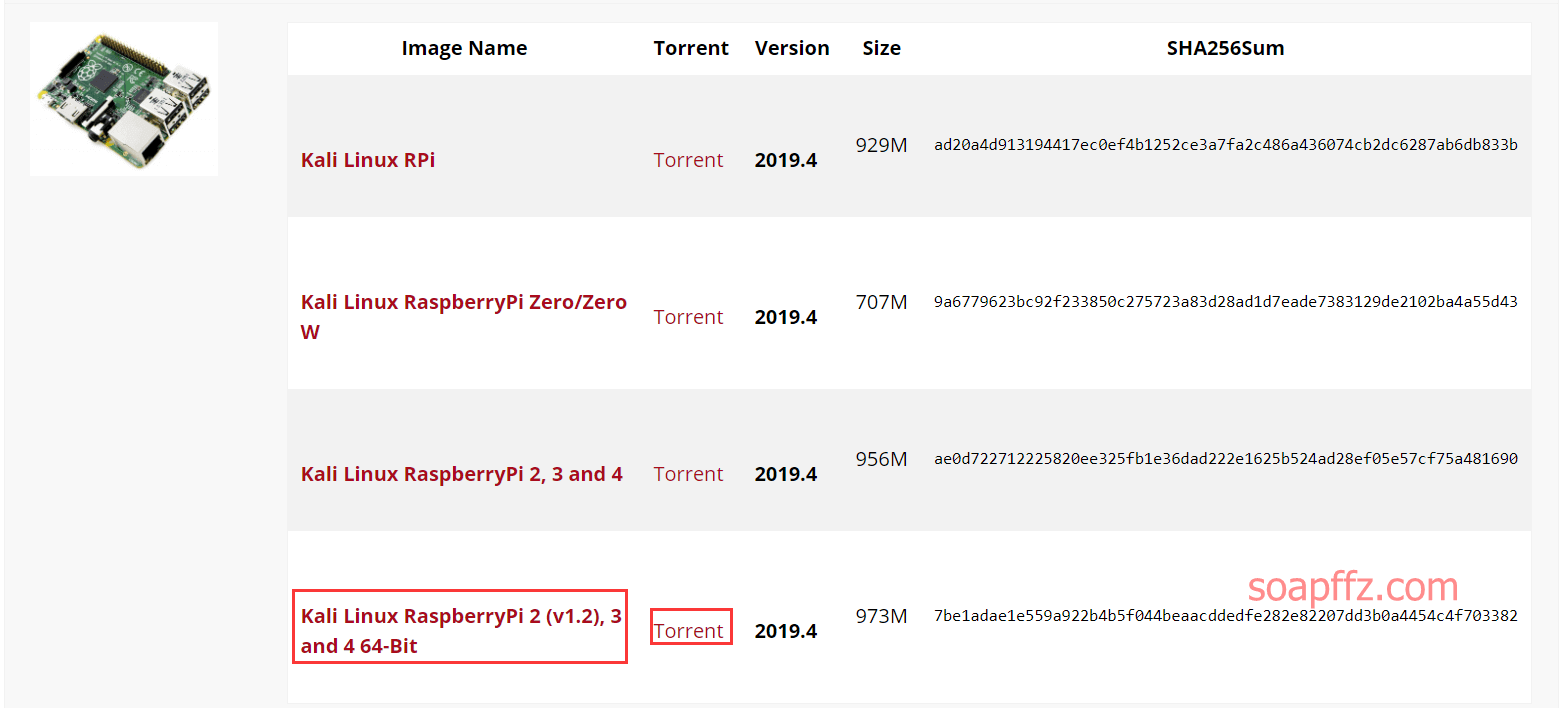Image resolution: width=1559 pixels, height=708 pixels.
Task: Open Kali Linux RaspberryPi 2 (v1.2) 64-Bit link
Action: pyautogui.click(x=461, y=631)
